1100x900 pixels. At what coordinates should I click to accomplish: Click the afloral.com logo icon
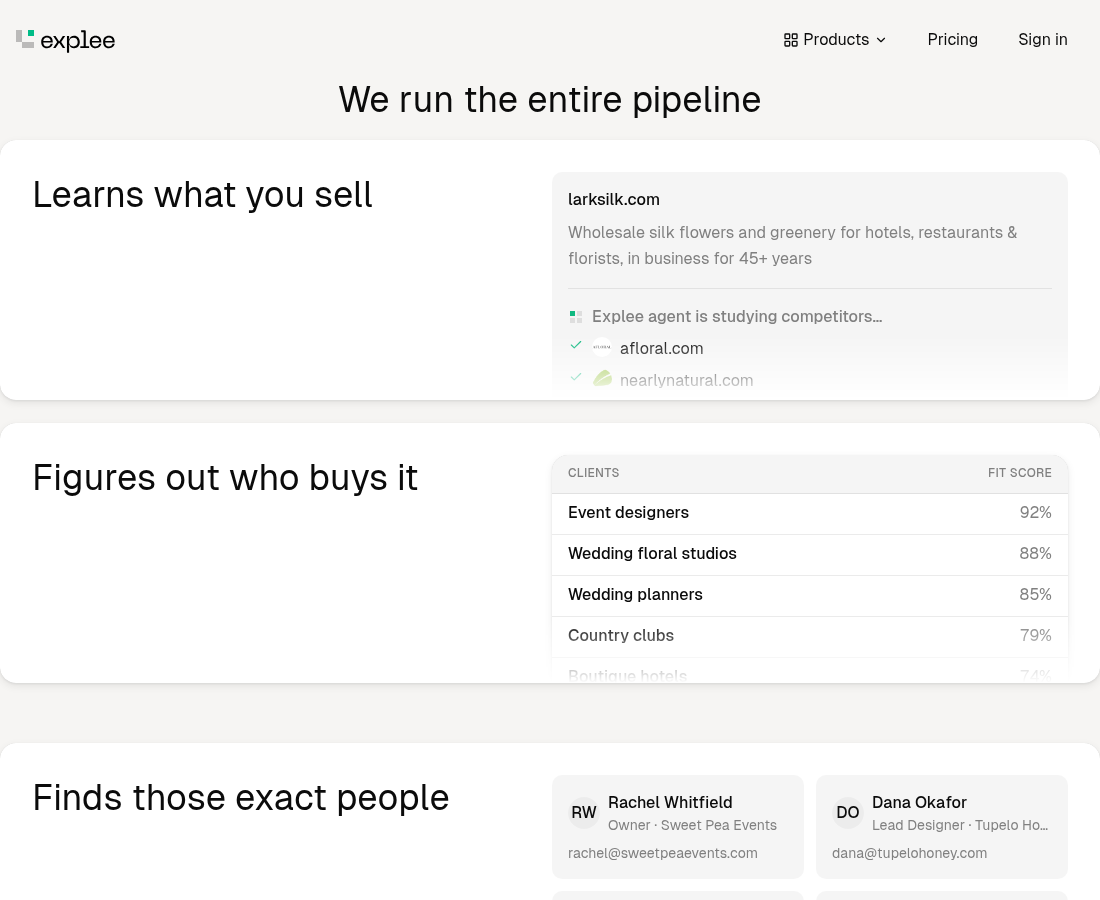(x=601, y=348)
